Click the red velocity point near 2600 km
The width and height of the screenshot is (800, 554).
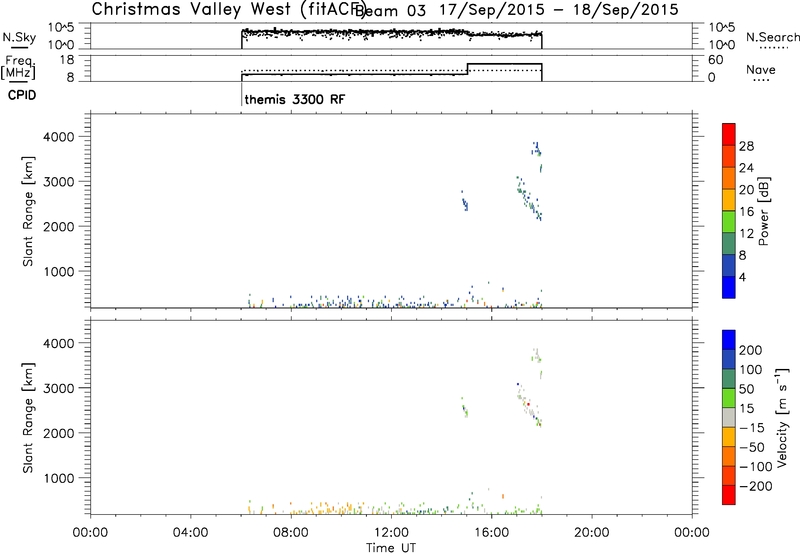[x=528, y=404]
